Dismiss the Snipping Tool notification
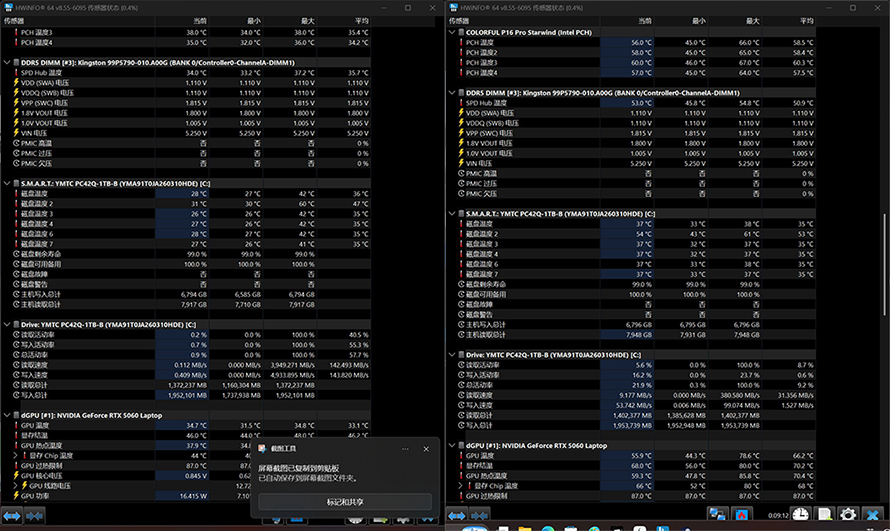 pyautogui.click(x=426, y=449)
